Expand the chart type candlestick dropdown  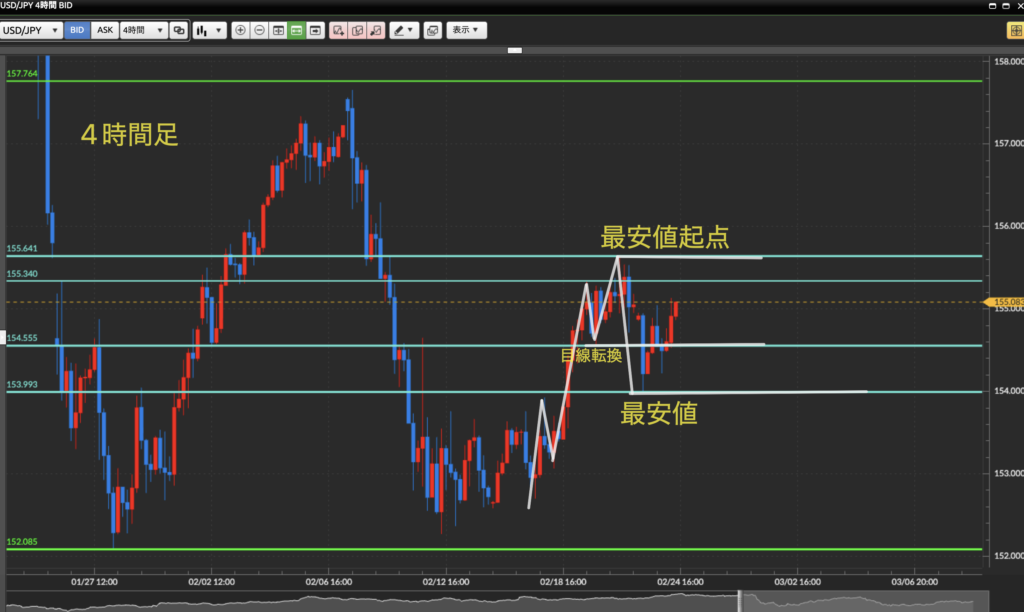pyautogui.click(x=210, y=31)
